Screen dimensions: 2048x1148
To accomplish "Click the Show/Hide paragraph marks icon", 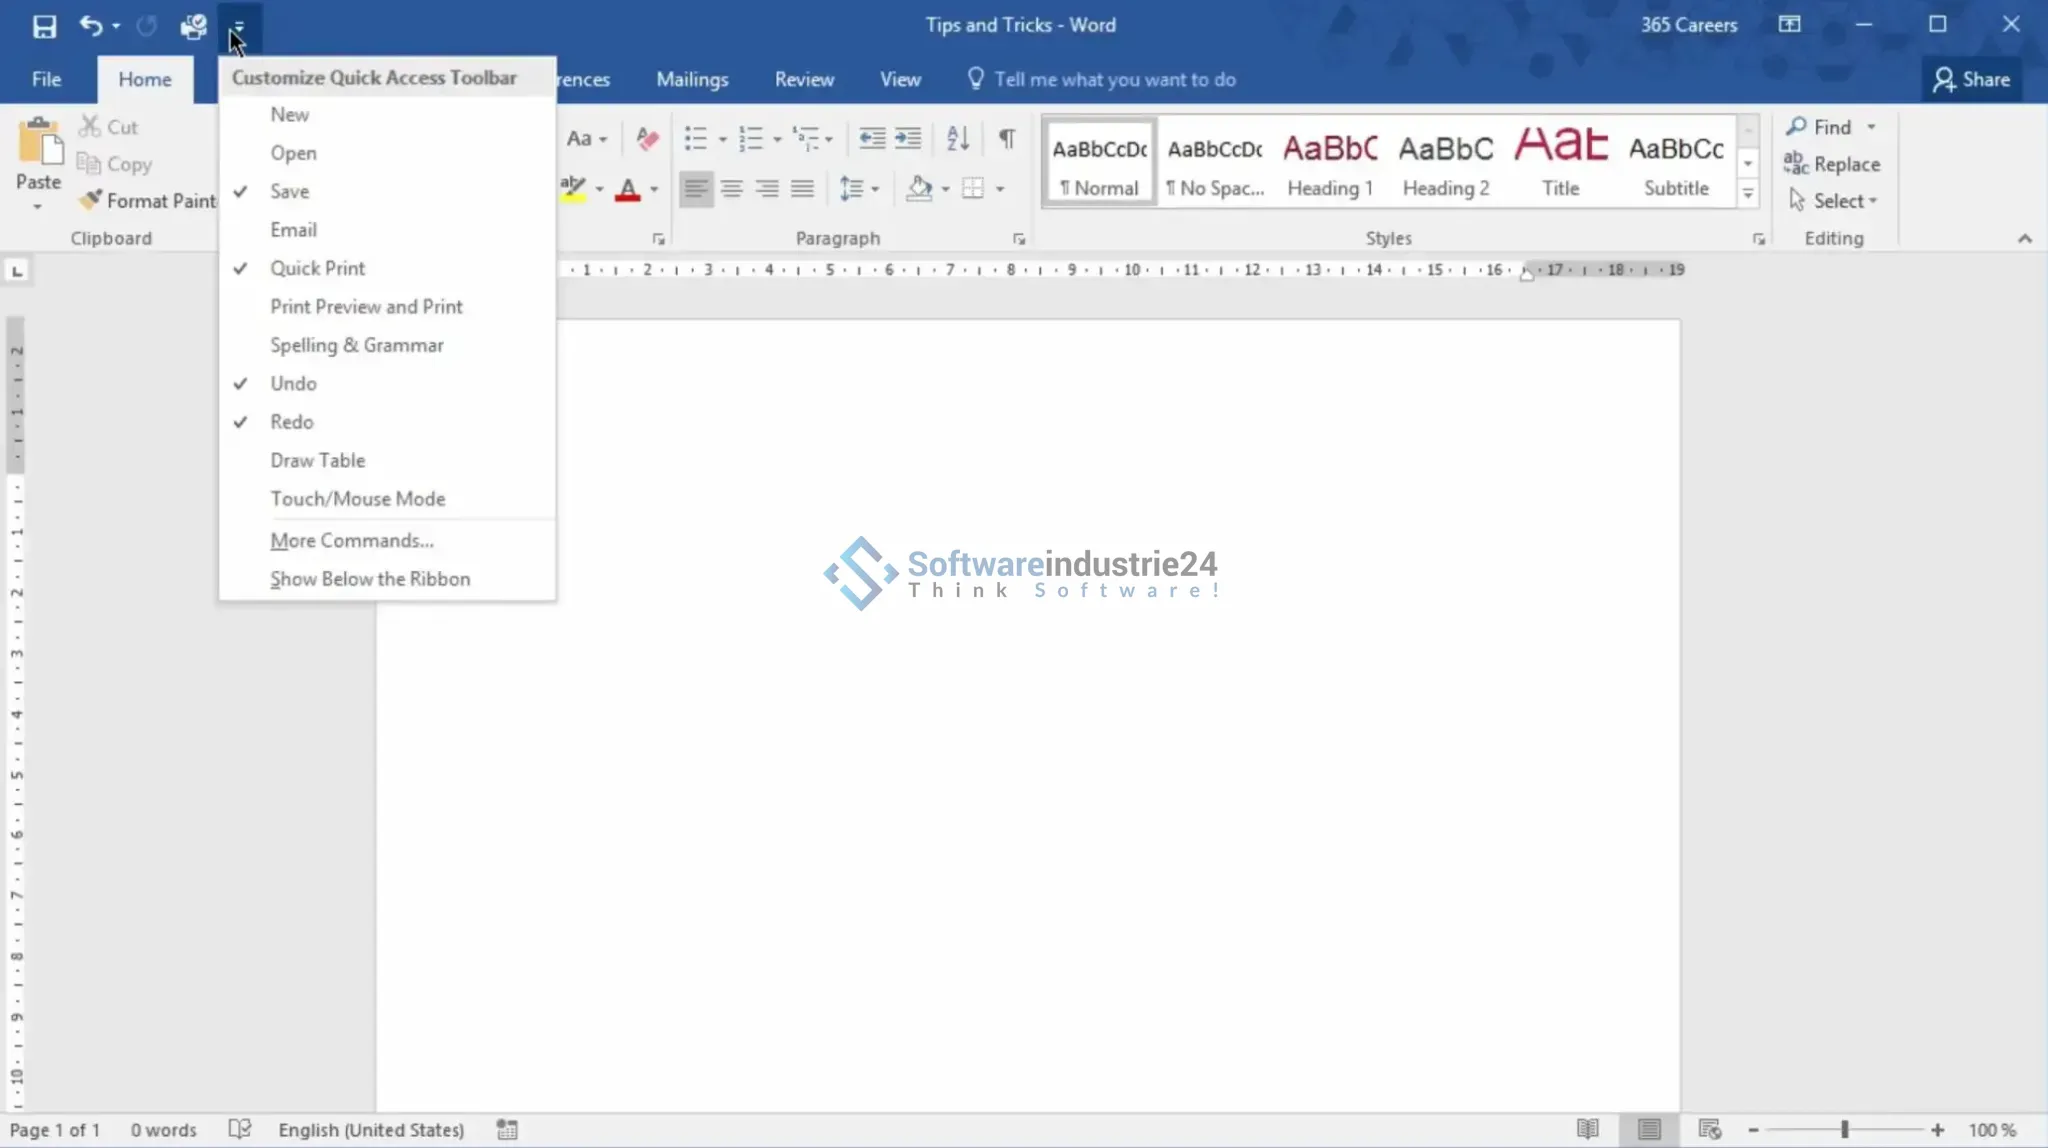I will (1007, 138).
